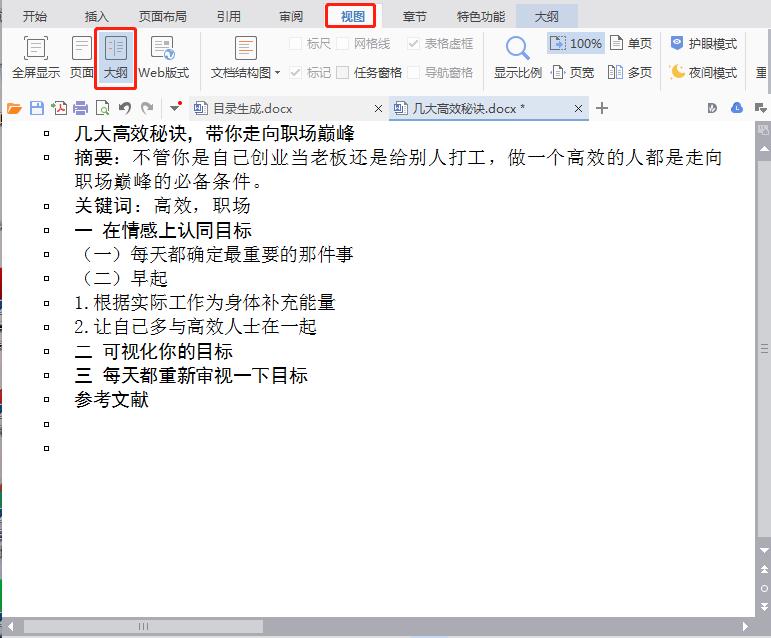Click the blue cloud icon right of tab bar
Image resolution: width=771 pixels, height=638 pixels.
pos(737,107)
